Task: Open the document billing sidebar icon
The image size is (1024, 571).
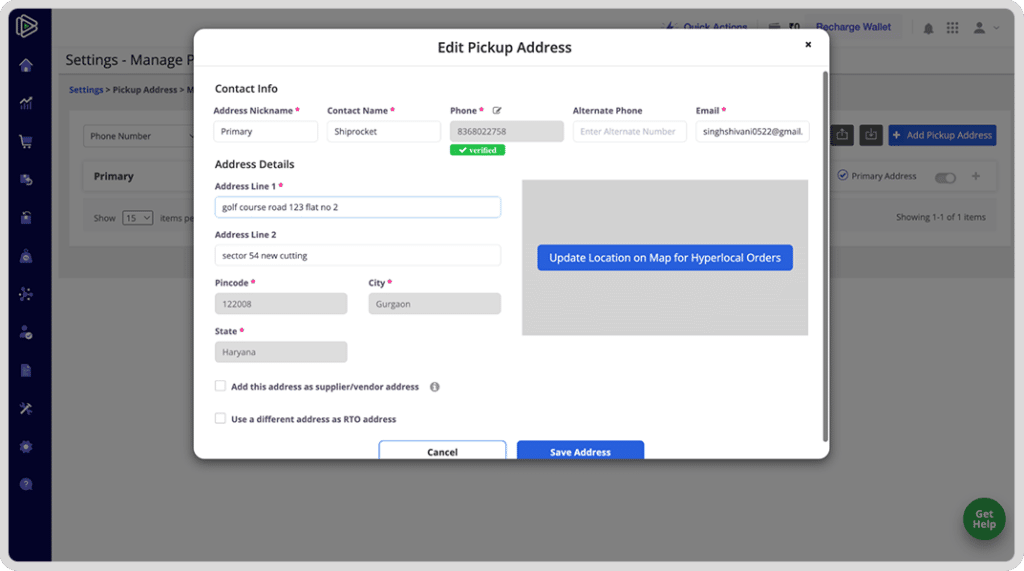Action: click(26, 370)
